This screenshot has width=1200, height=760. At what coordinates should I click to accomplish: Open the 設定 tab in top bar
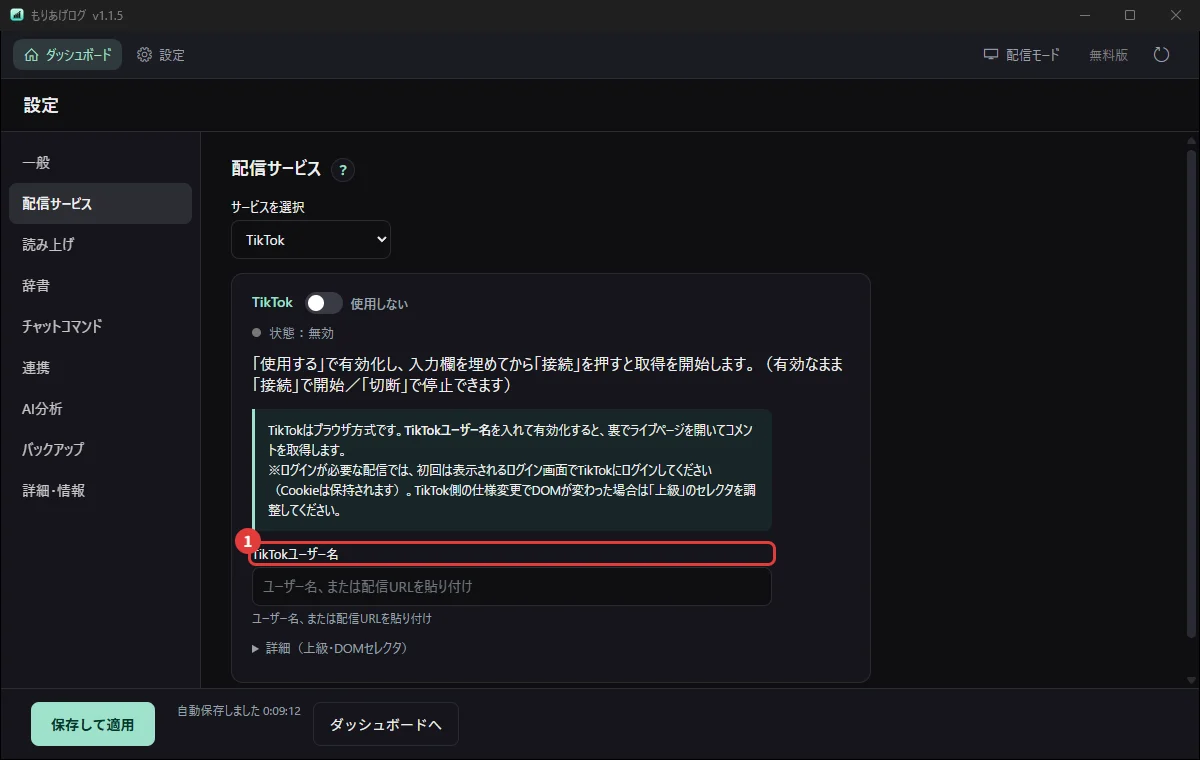coord(161,55)
